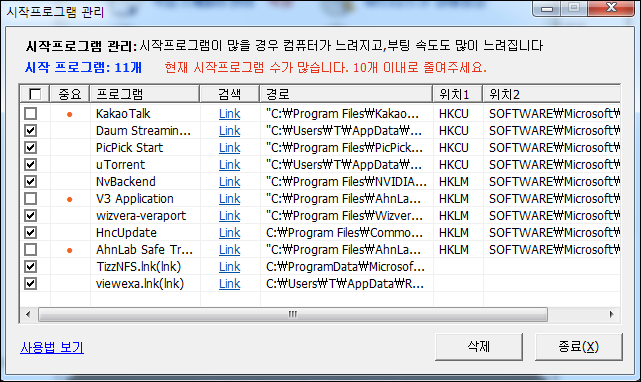Sort by the 프로그램 column header

pyautogui.click(x=145, y=94)
